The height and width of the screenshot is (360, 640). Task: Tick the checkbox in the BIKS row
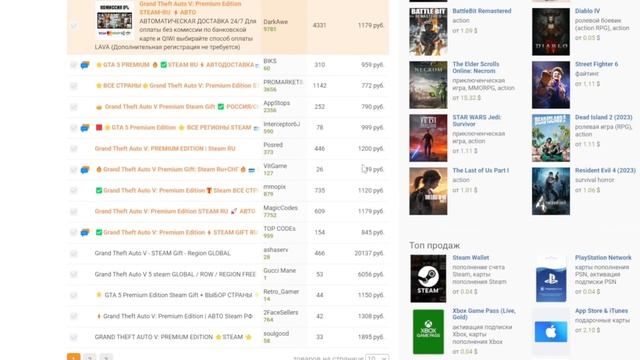[73, 65]
